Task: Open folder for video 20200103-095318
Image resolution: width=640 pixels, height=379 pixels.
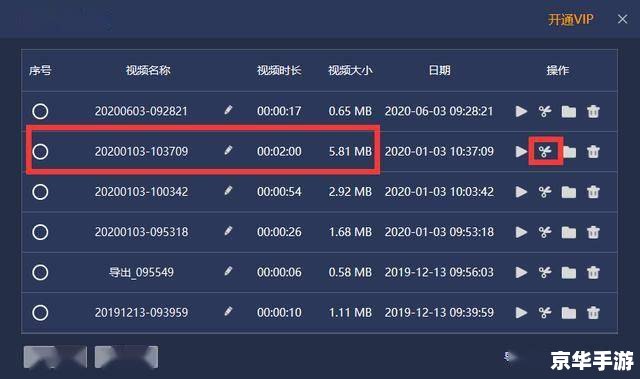Action: [x=569, y=232]
